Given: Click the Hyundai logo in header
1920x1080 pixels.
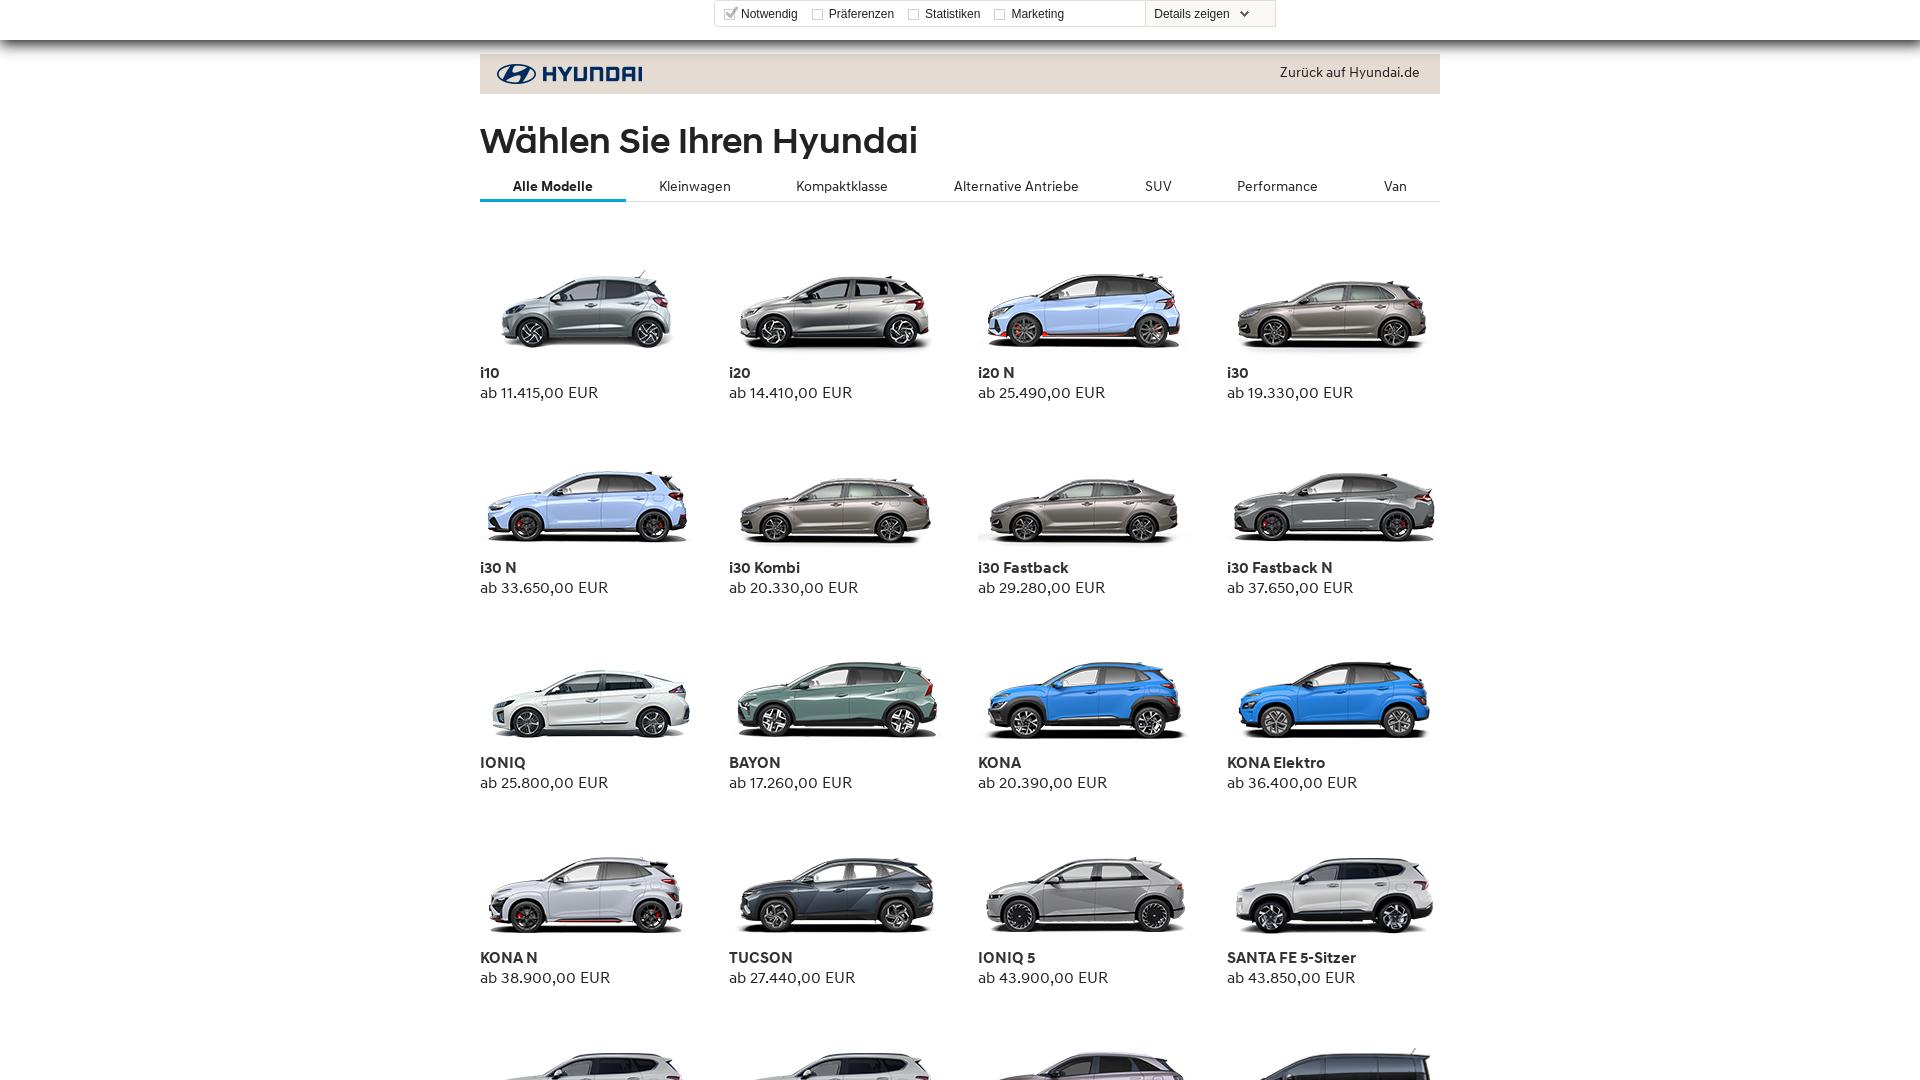Looking at the screenshot, I should [569, 74].
